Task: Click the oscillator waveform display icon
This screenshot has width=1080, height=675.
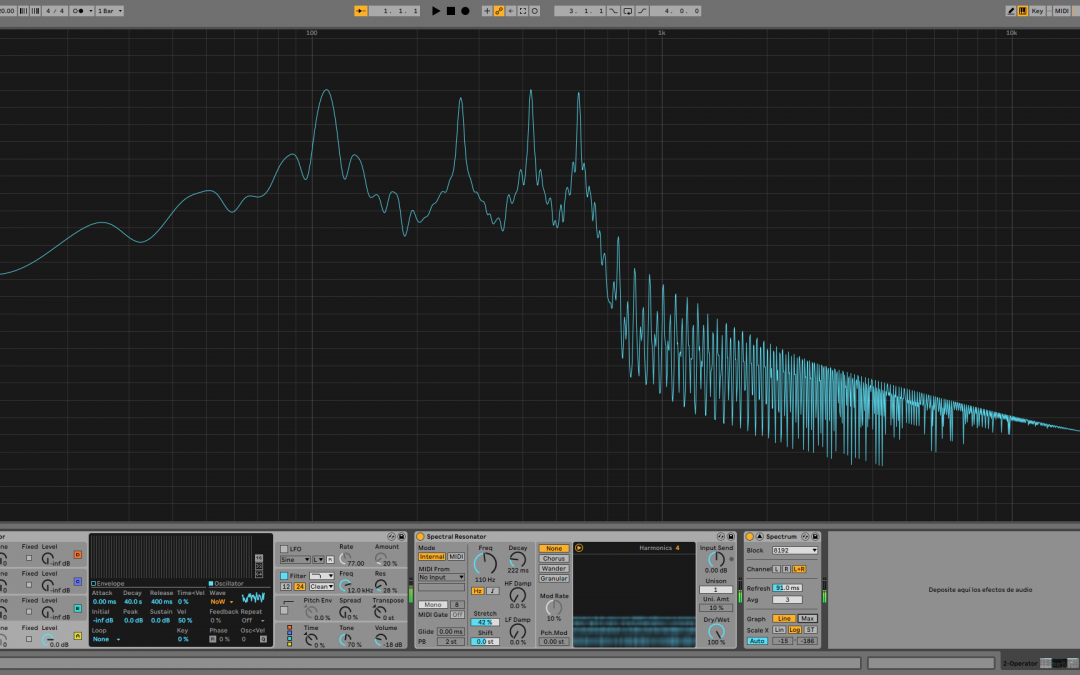Action: [x=253, y=598]
